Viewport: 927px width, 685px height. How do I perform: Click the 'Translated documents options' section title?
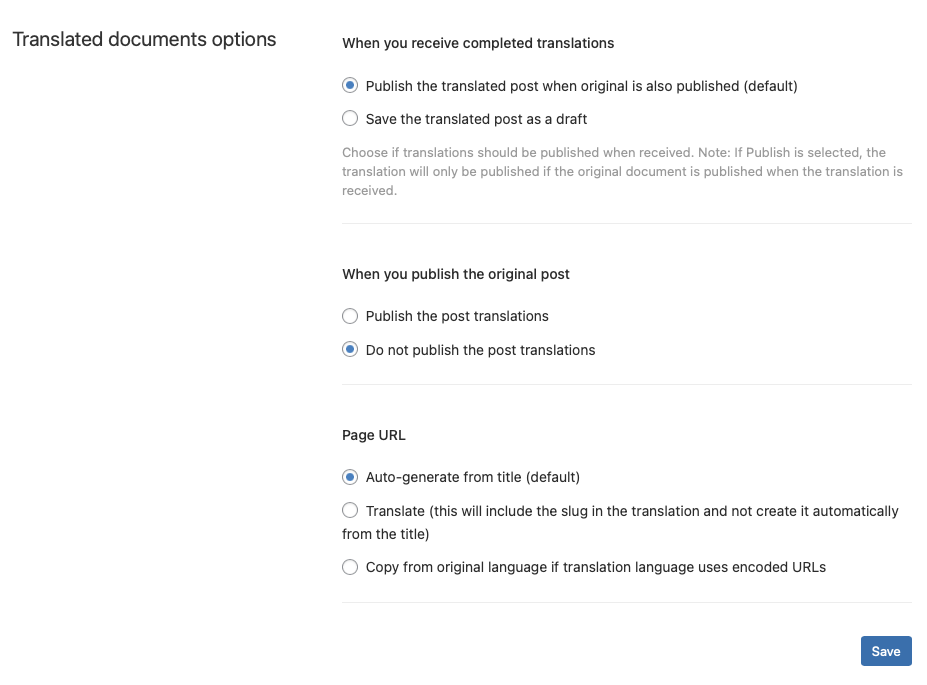pyautogui.click(x=144, y=40)
